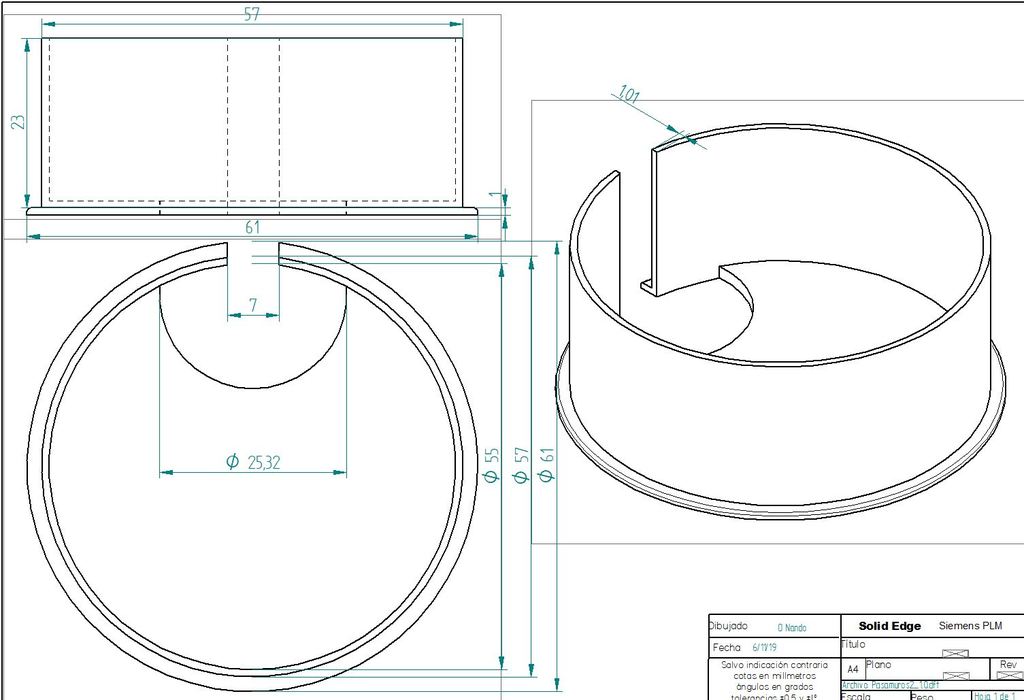Select the Ø 25,32 diameter dimension
The image size is (1024, 700).
(x=253, y=461)
